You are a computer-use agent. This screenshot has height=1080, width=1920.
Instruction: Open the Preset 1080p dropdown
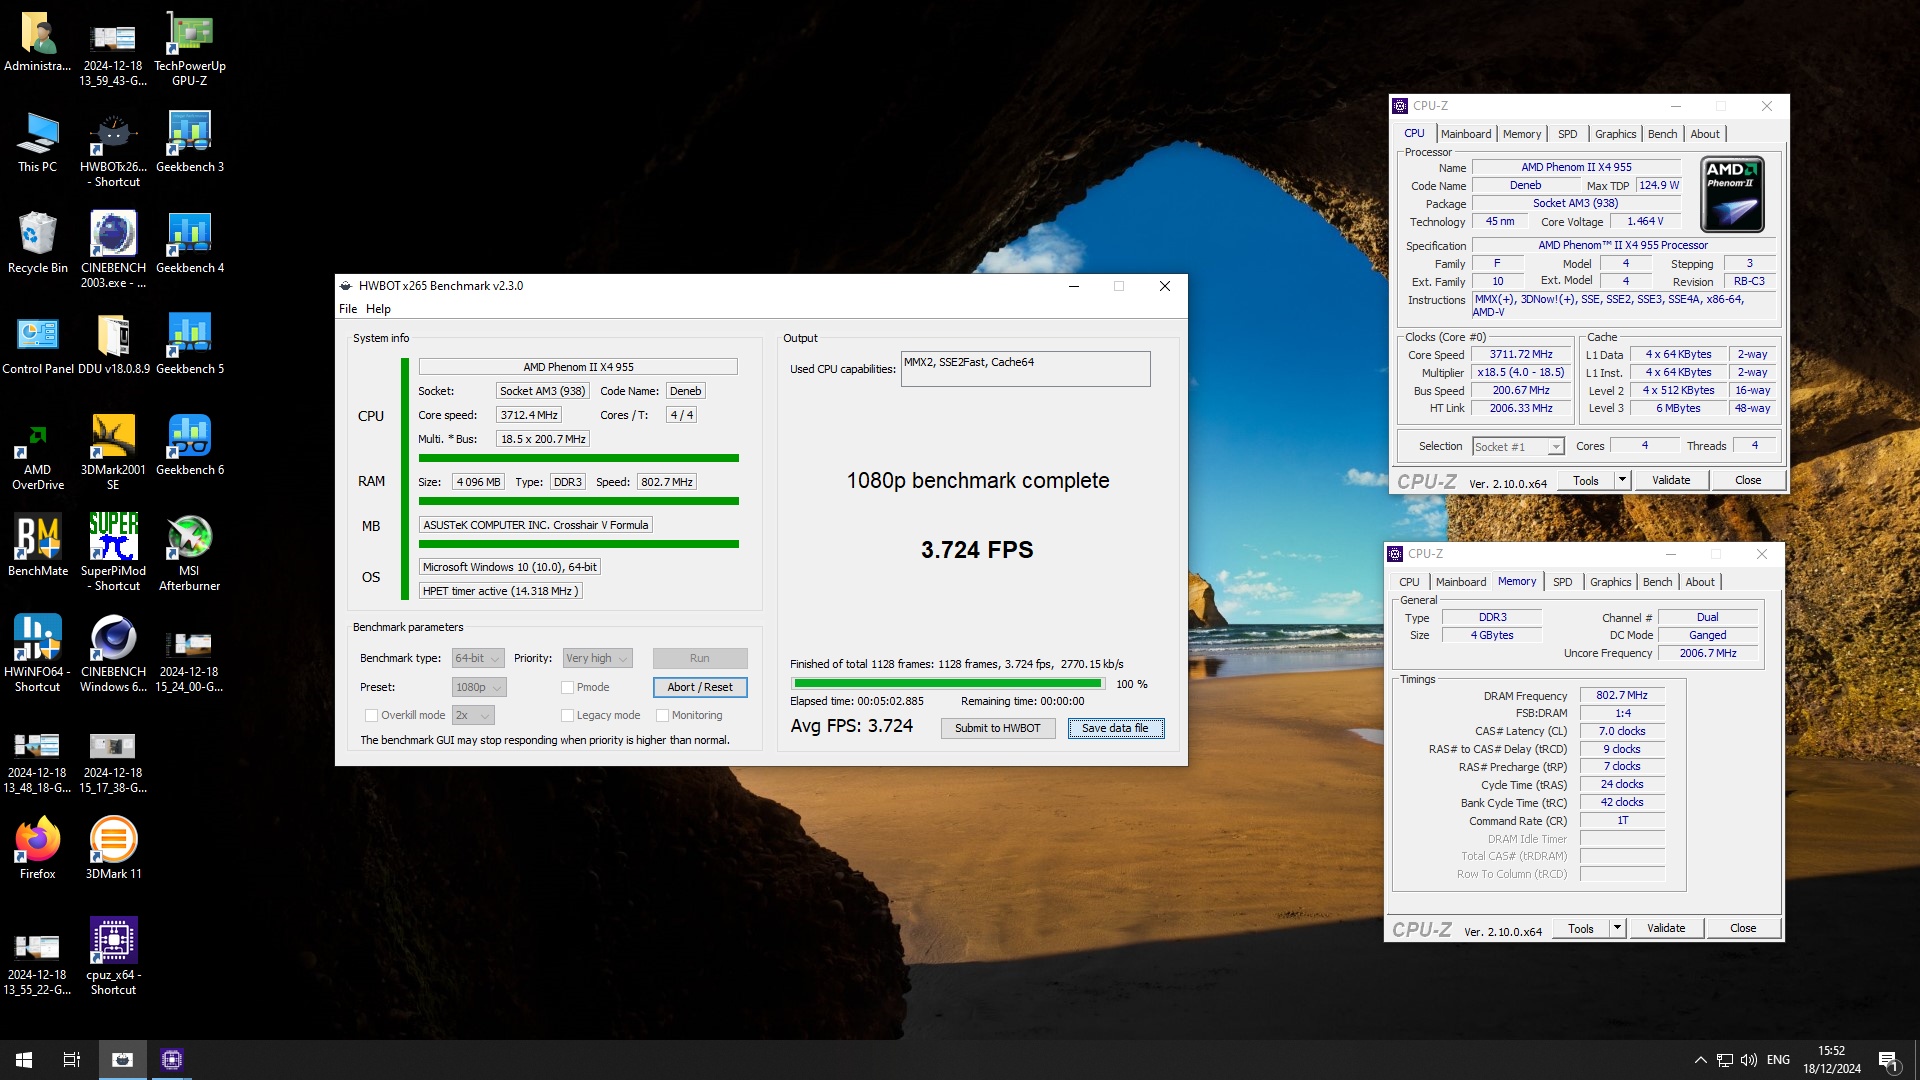(x=479, y=687)
